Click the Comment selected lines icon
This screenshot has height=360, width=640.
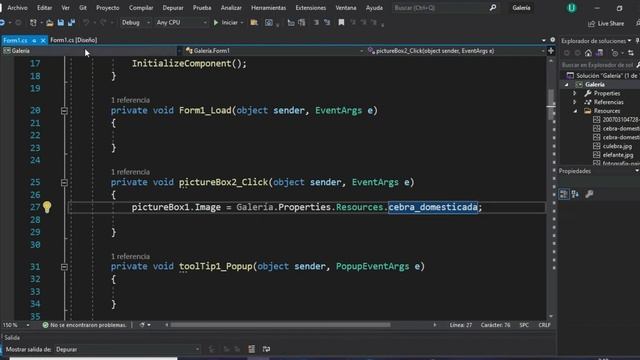(316, 23)
